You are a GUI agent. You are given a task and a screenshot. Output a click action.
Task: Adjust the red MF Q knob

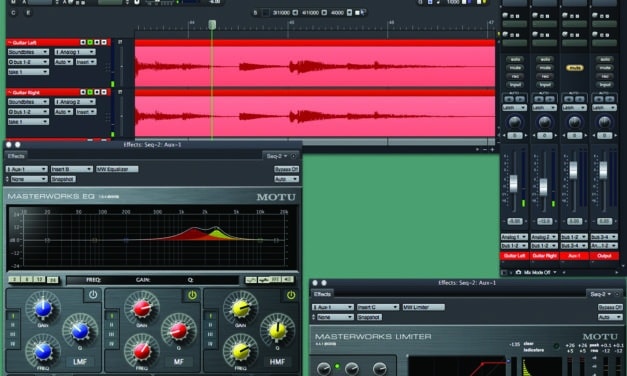click(178, 330)
